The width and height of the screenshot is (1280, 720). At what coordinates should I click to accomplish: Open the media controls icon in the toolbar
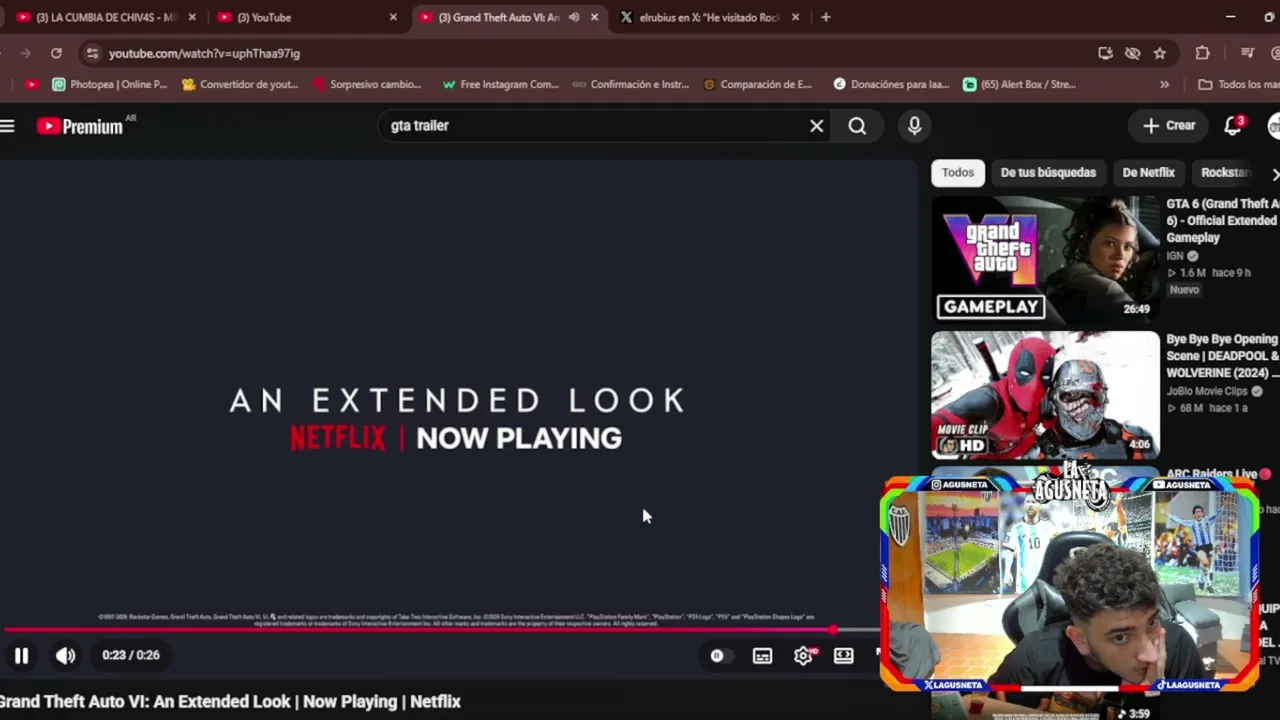(1247, 53)
